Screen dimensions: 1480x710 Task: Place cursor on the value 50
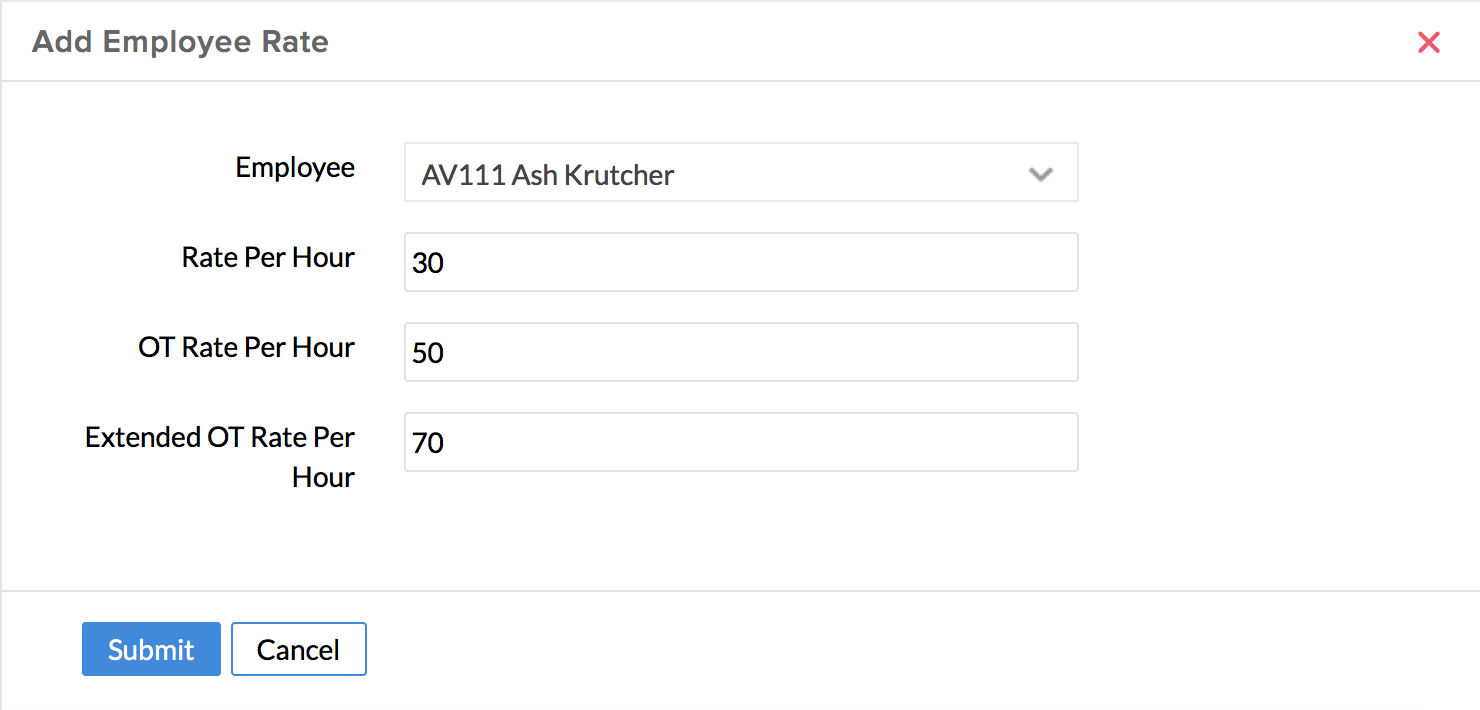pos(428,353)
